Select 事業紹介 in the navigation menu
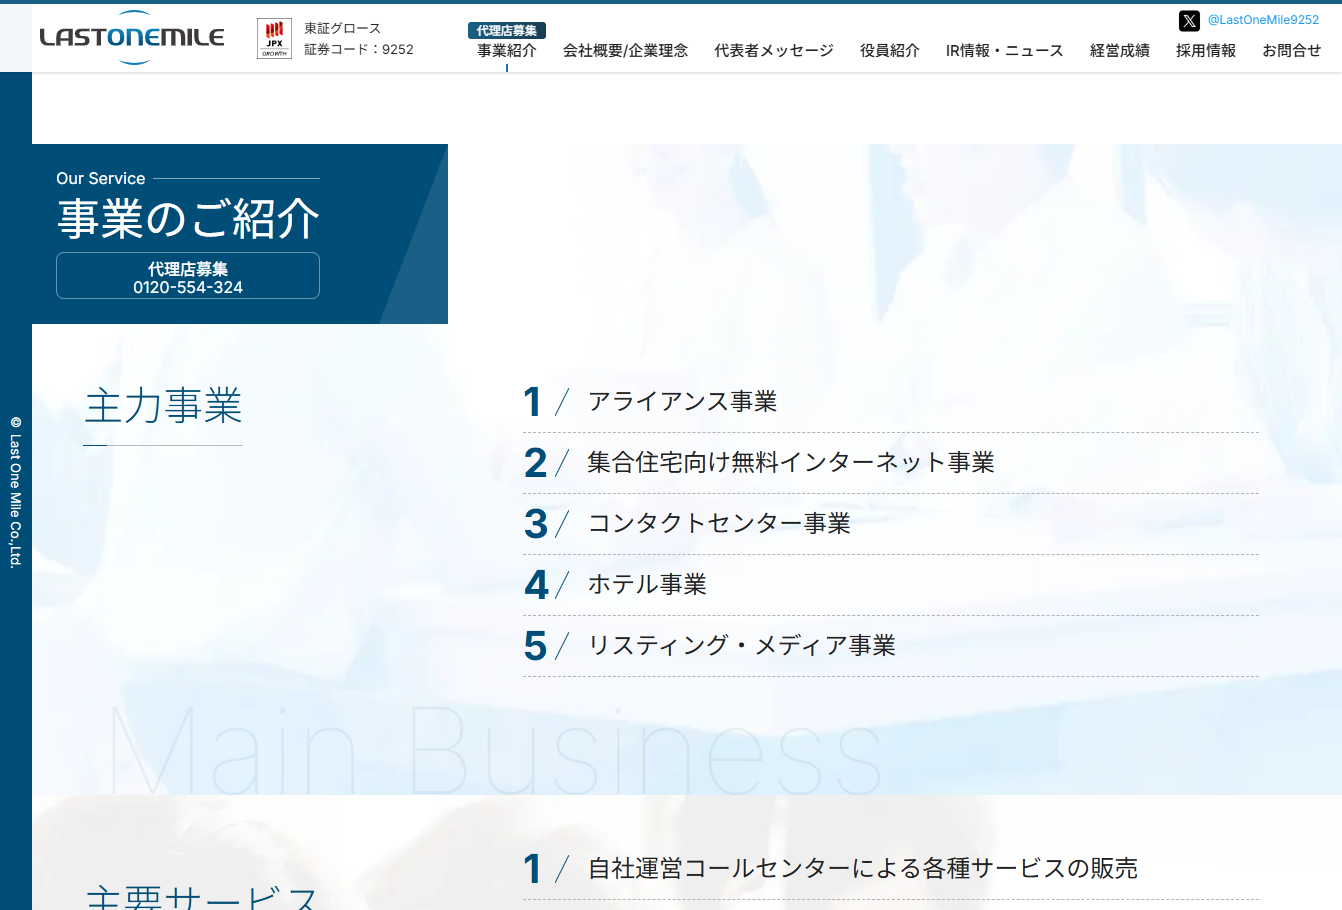The image size is (1342, 910). pos(506,50)
